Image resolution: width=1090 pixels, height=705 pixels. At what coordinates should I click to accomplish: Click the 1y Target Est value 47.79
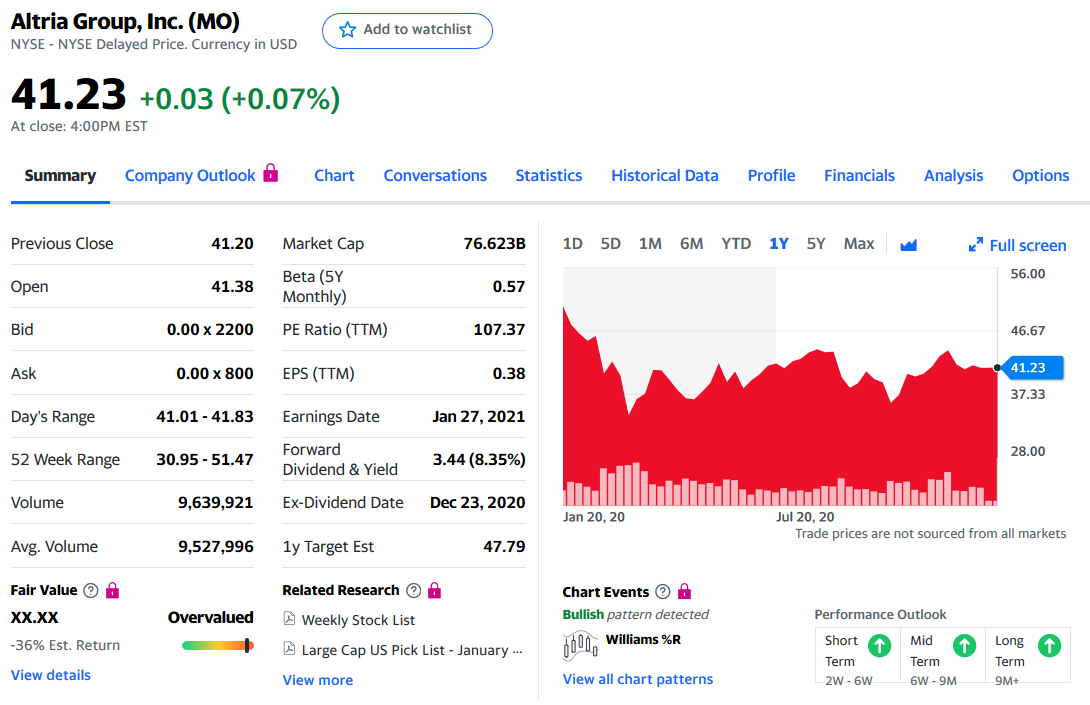tap(504, 546)
